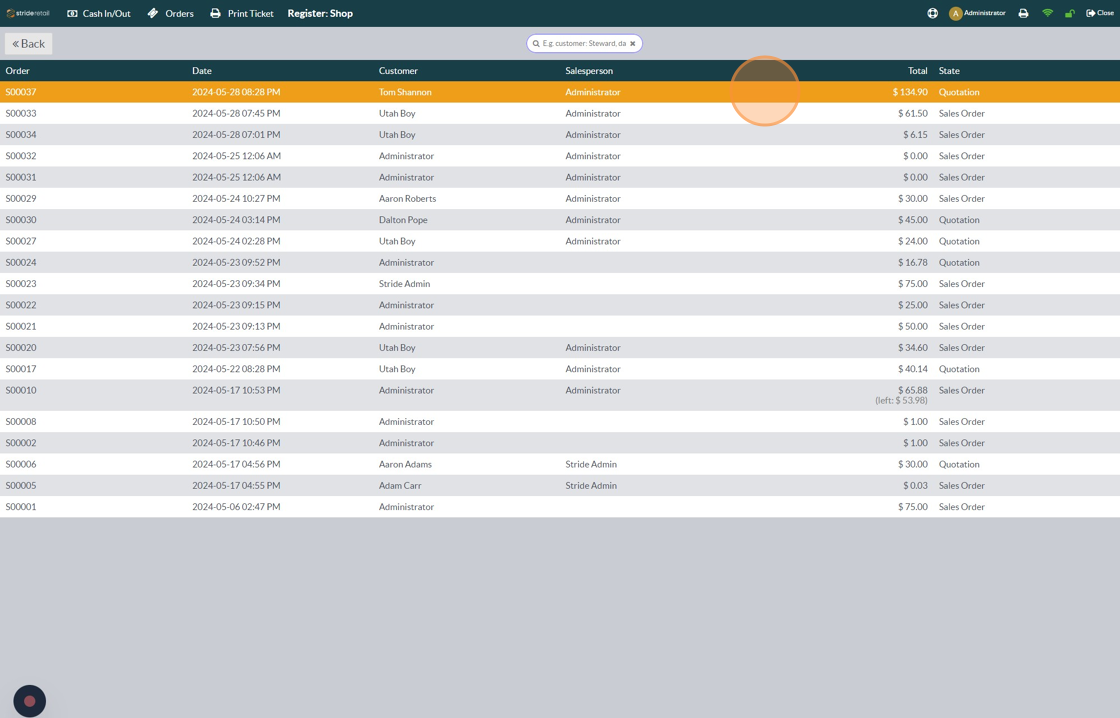Click the search magnifier icon

(536, 44)
